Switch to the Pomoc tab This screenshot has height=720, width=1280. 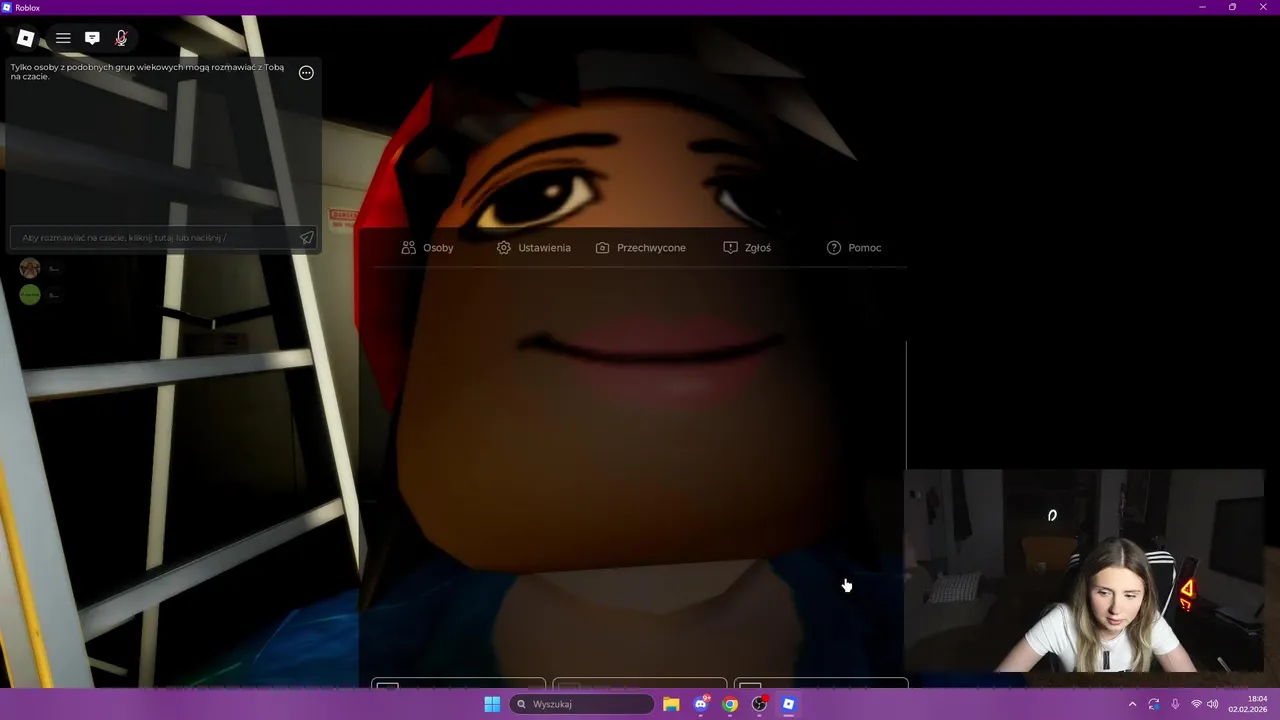pos(854,248)
